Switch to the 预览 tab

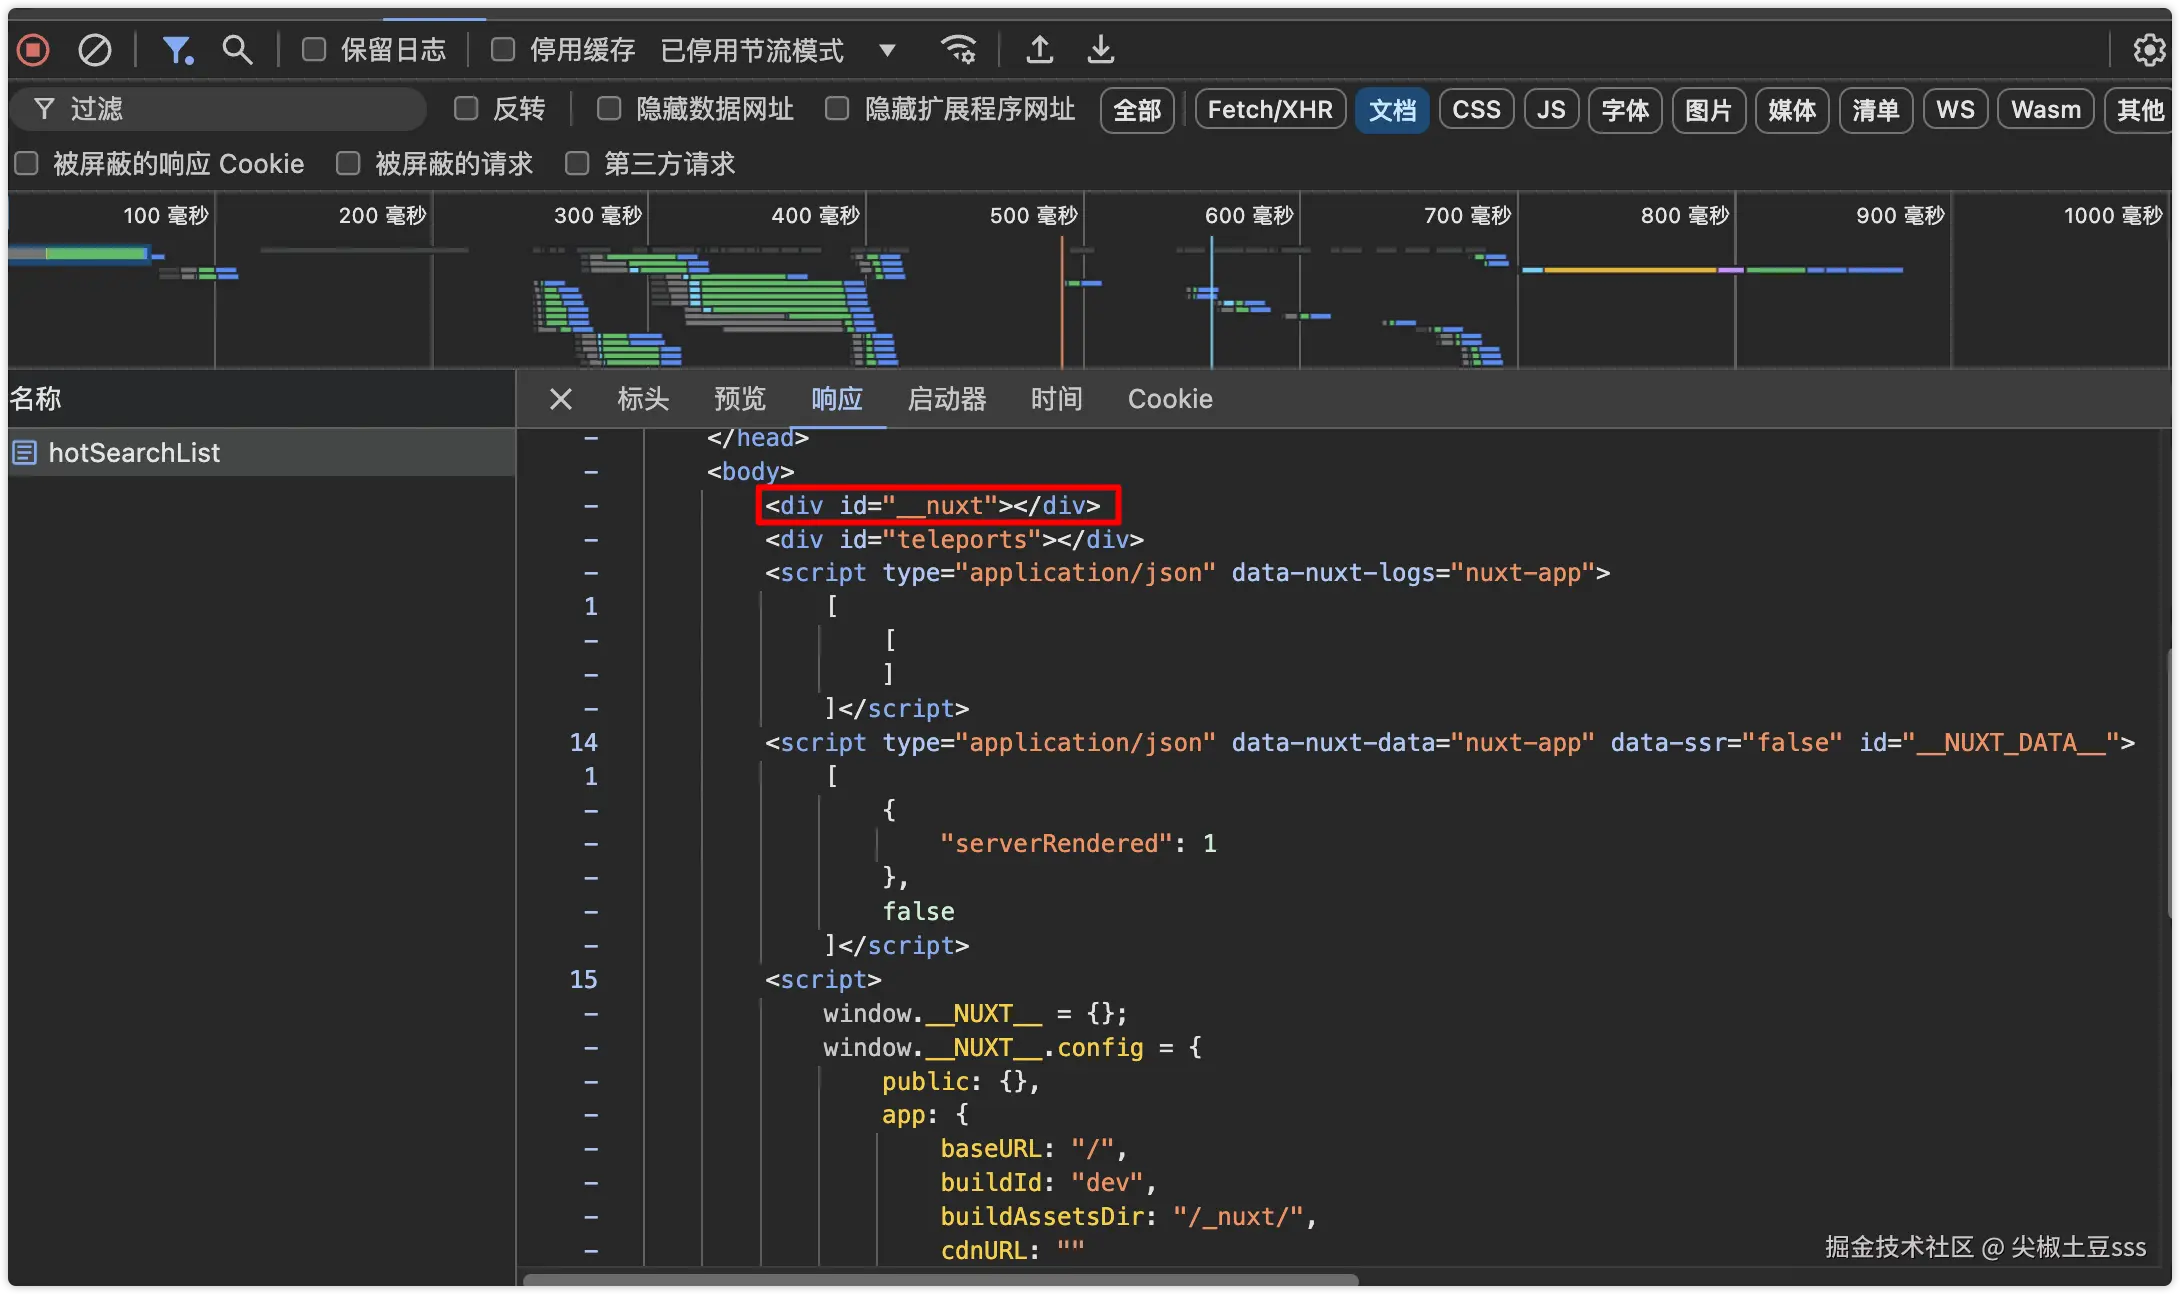click(x=739, y=399)
